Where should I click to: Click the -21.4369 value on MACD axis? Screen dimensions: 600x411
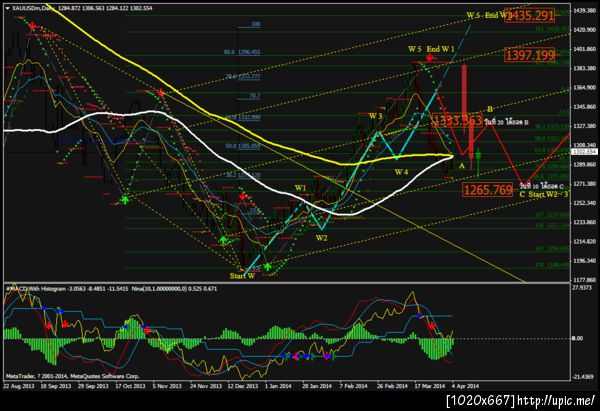pos(583,377)
